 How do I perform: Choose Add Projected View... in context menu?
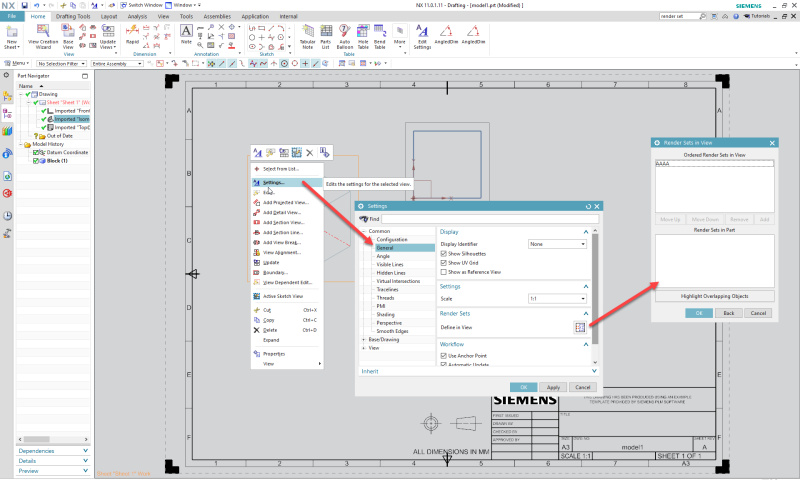[287, 203]
